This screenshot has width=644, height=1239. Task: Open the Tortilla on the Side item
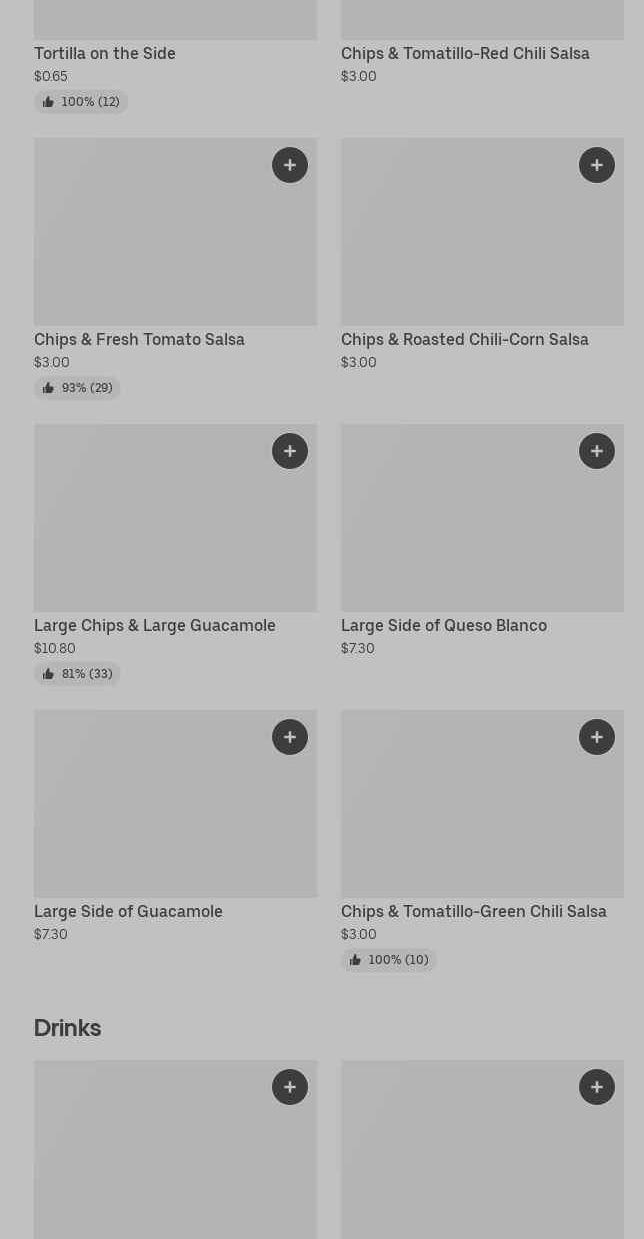click(105, 53)
